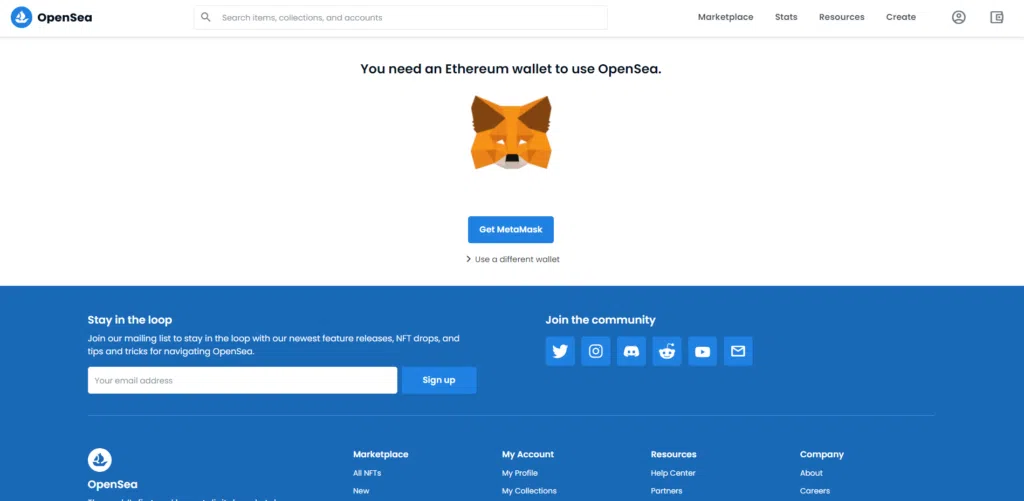
Task: Click the search magnifier icon
Action: pyautogui.click(x=206, y=17)
